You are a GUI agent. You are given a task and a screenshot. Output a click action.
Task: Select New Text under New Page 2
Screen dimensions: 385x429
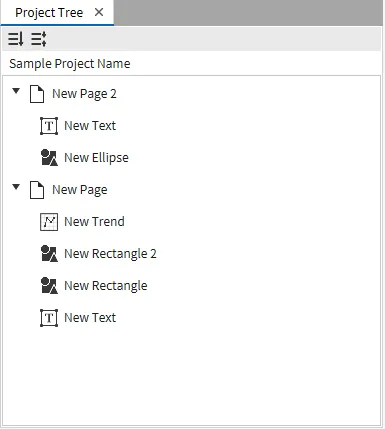coord(90,126)
